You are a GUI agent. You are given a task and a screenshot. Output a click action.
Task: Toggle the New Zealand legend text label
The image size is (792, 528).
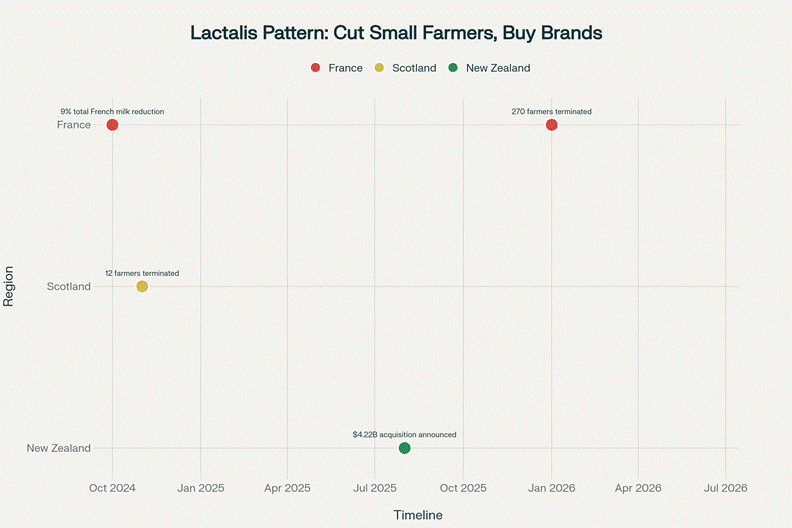point(498,68)
